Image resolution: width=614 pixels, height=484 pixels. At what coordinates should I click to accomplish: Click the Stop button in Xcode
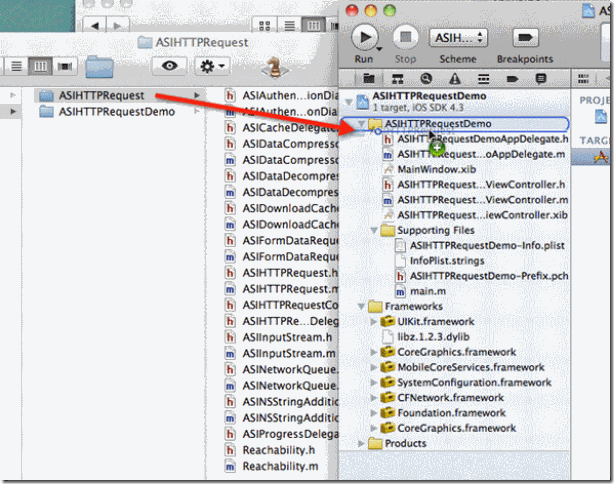point(405,38)
